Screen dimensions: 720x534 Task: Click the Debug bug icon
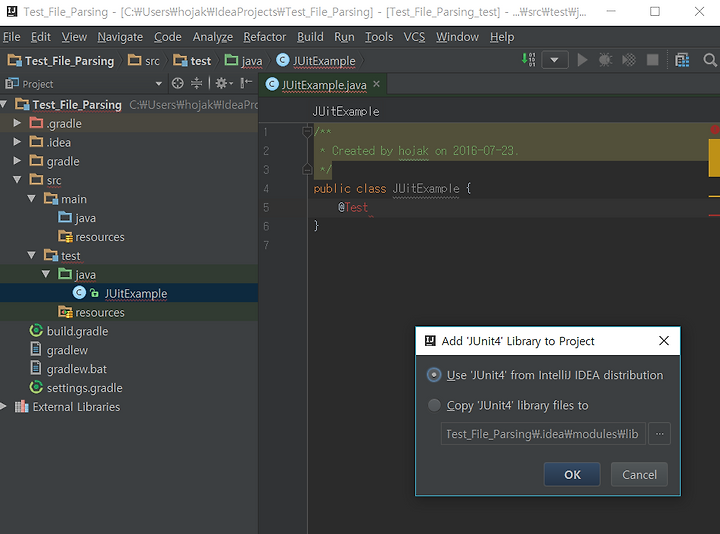tap(605, 60)
